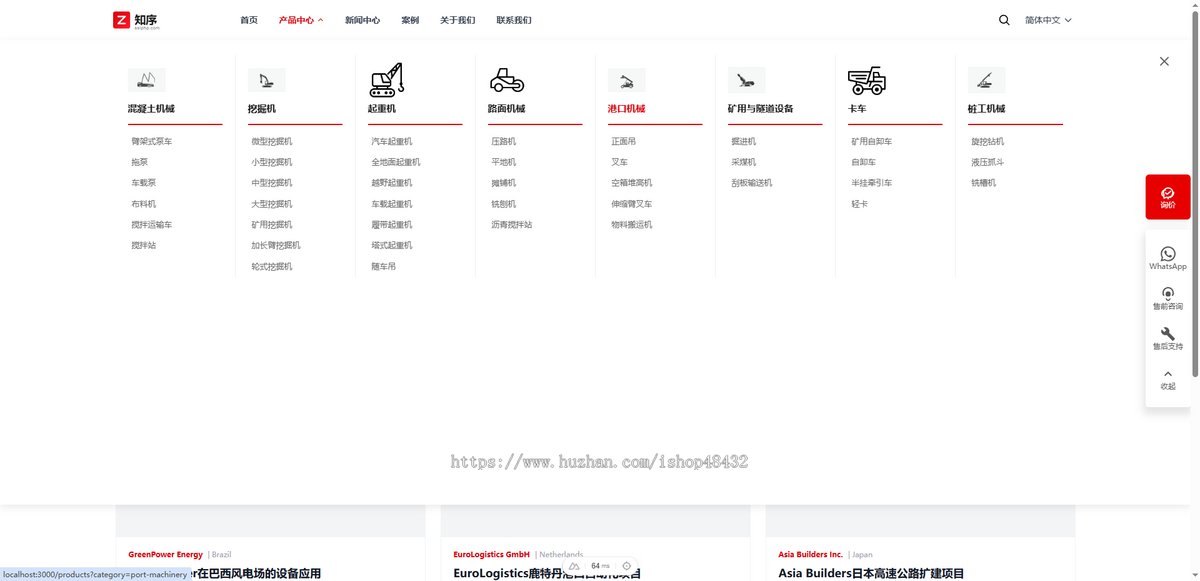This screenshot has height=581, width=1200.
Task: Open 平地机 under road machinery
Action: click(503, 162)
